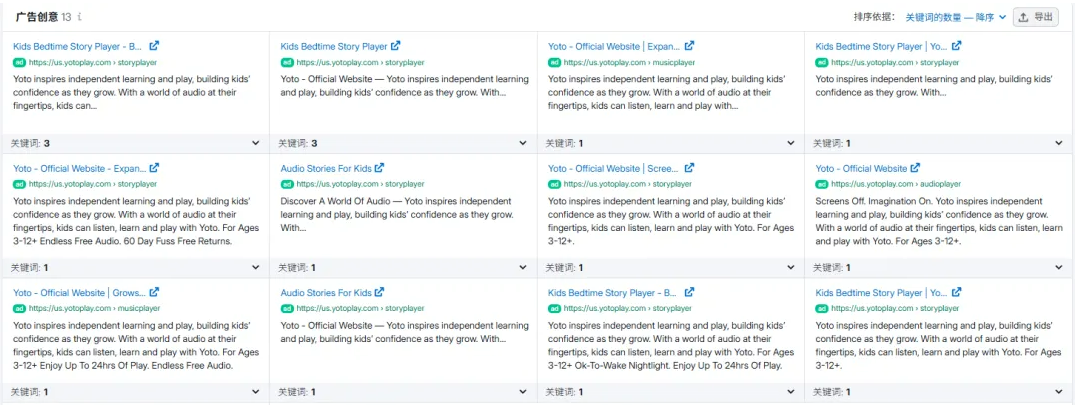This screenshot has width=1077, height=405.
Task: Select the 'Screens Off. Imagination On.' description text
Action: point(939,221)
